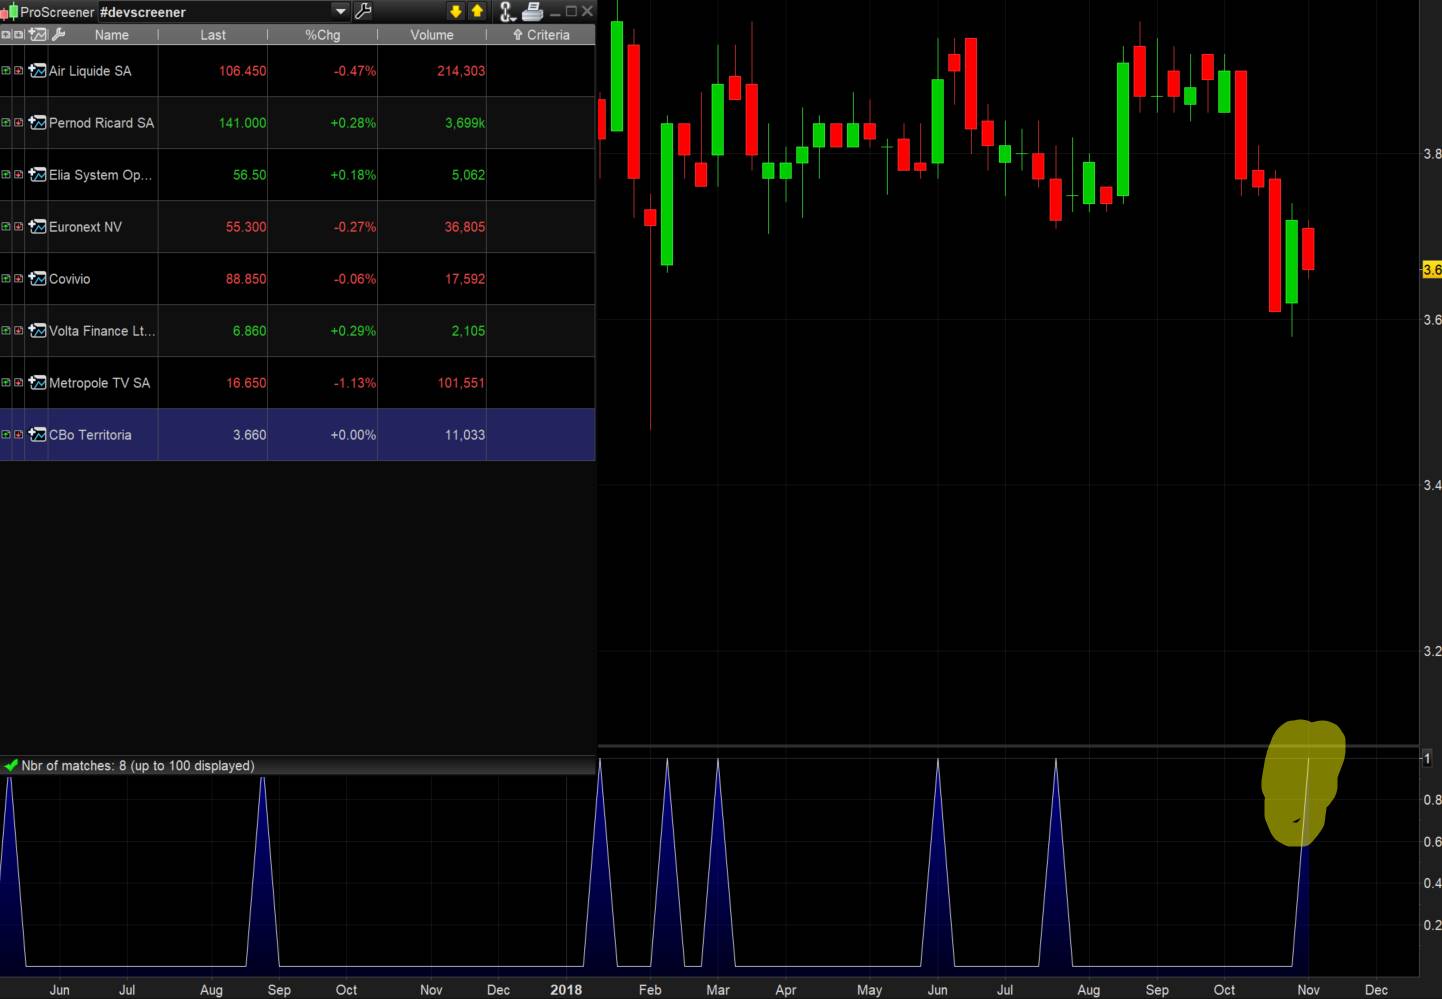This screenshot has height=999, width=1442.
Task: Click the change value +0.29%
Action: 353,331
